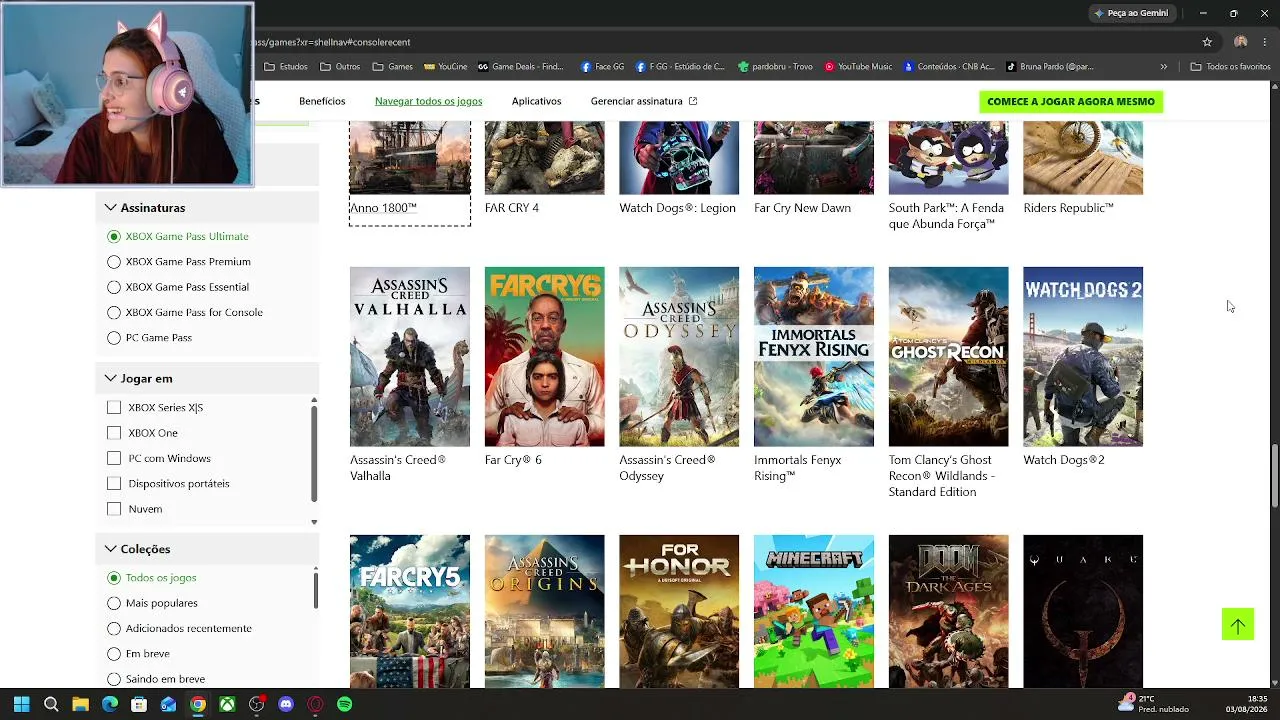
Task: Open Spotify from the taskbar
Action: (x=345, y=704)
